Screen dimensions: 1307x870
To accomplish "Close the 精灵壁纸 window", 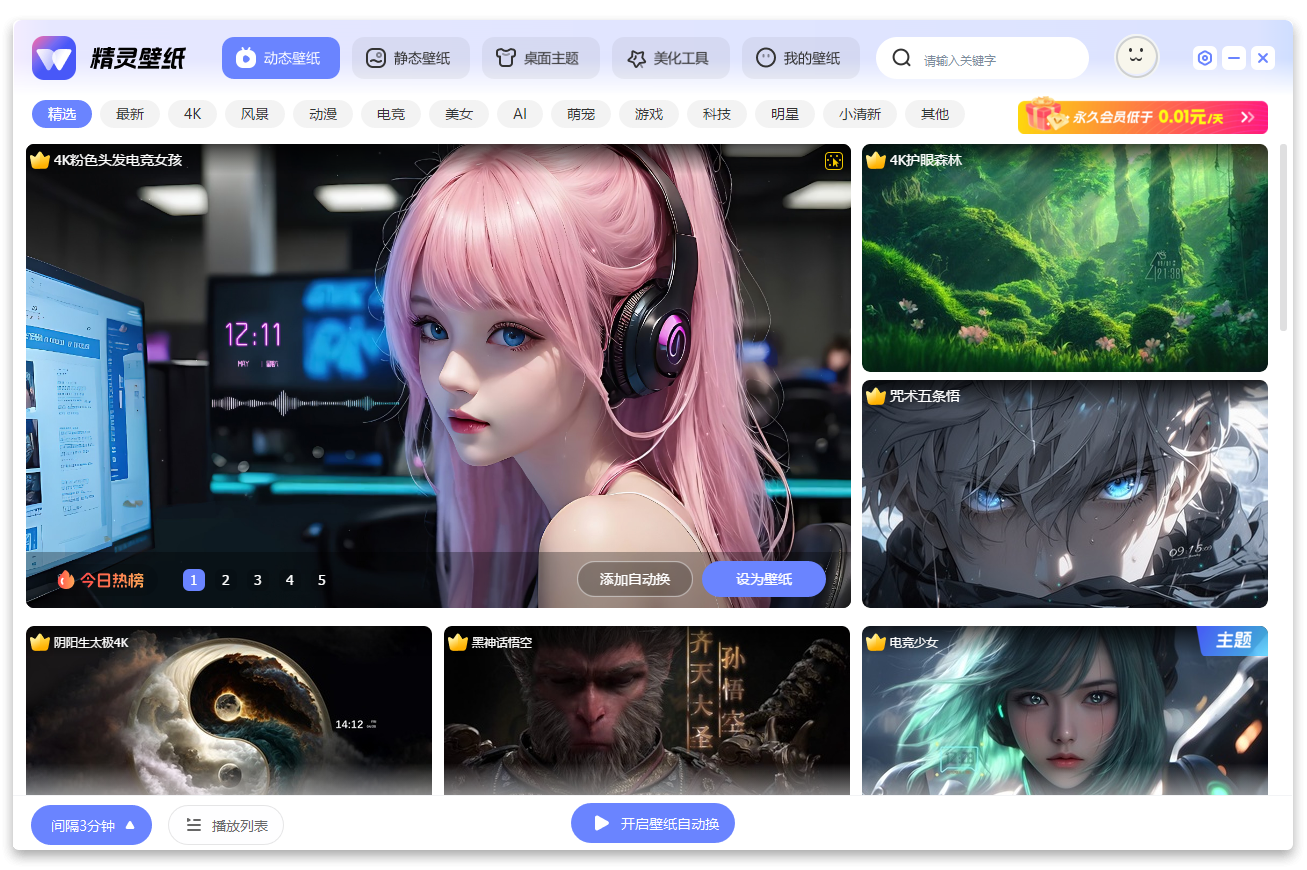I will (x=1263, y=58).
